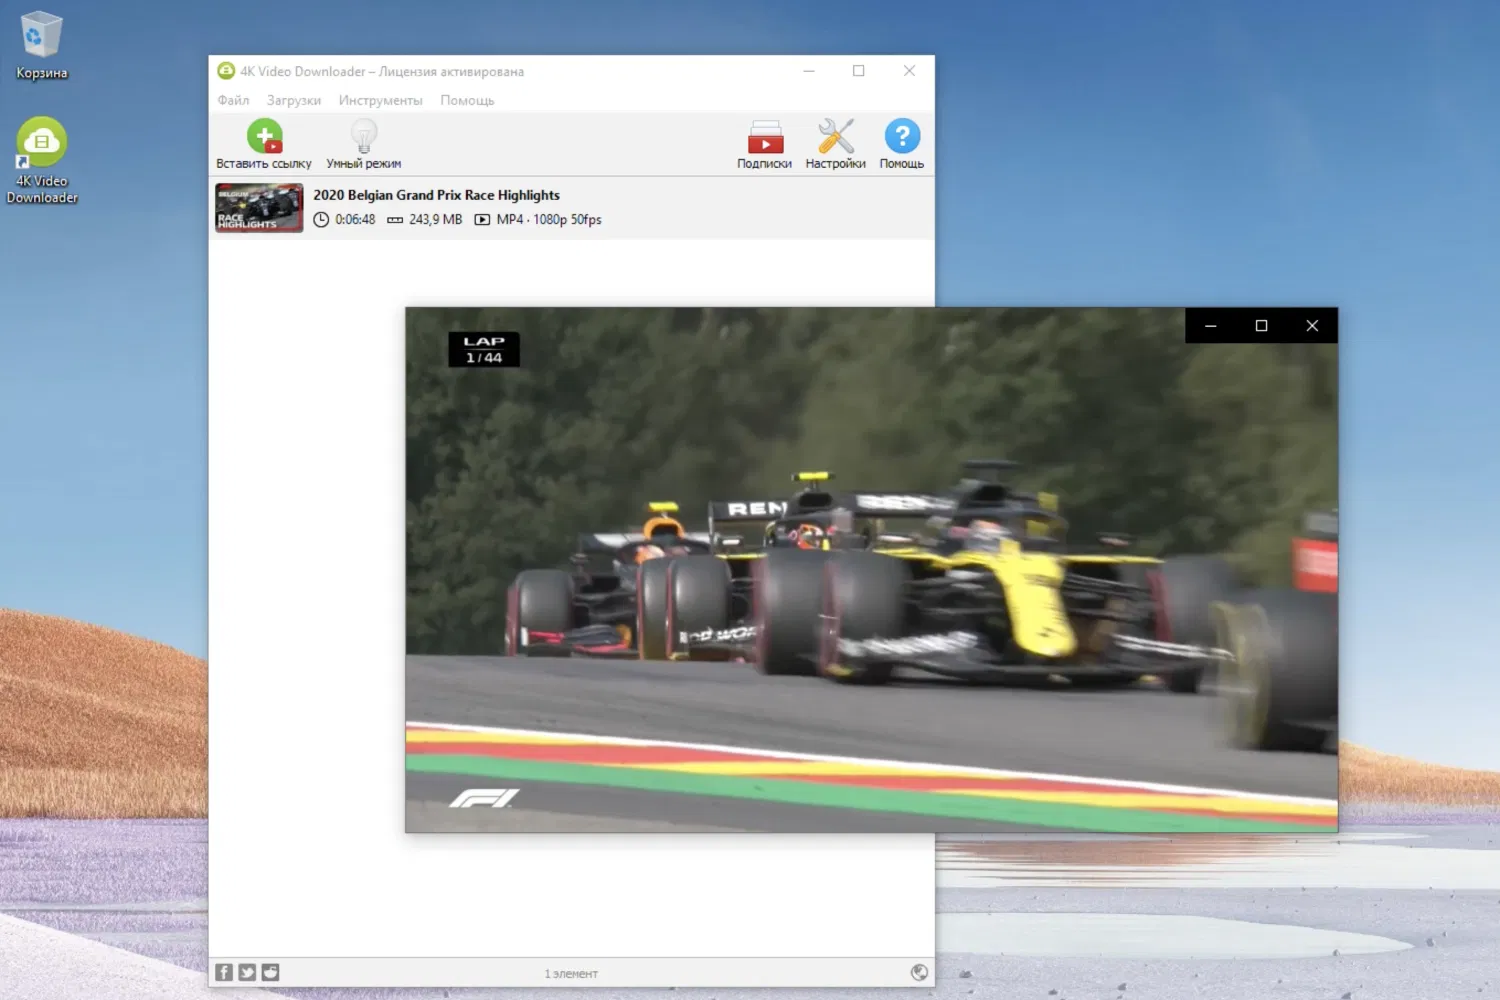
Task: Open the Помощь menu in the menu bar
Action: coord(466,100)
